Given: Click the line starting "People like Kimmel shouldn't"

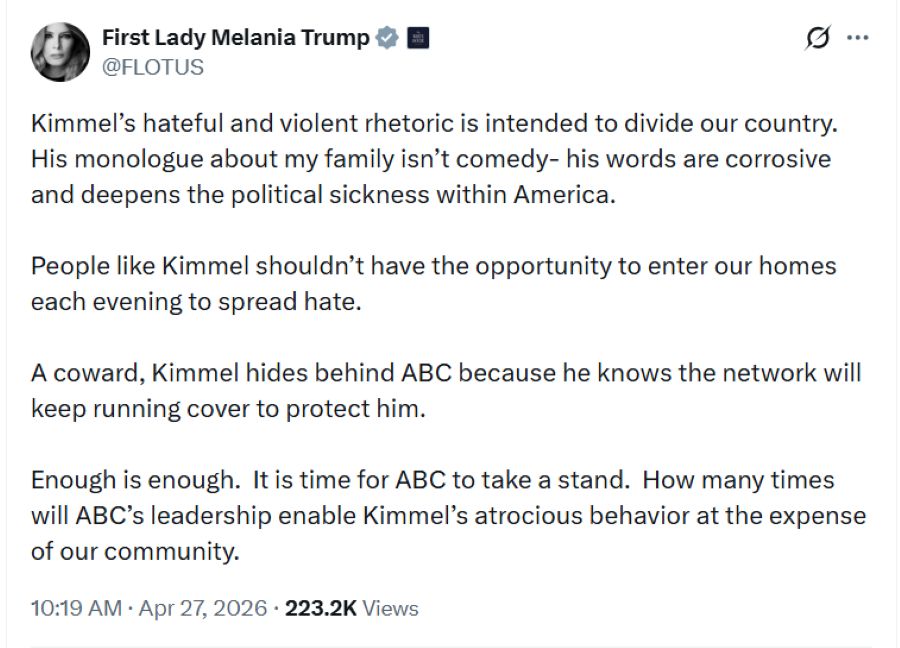Looking at the screenshot, I should pos(433,267).
